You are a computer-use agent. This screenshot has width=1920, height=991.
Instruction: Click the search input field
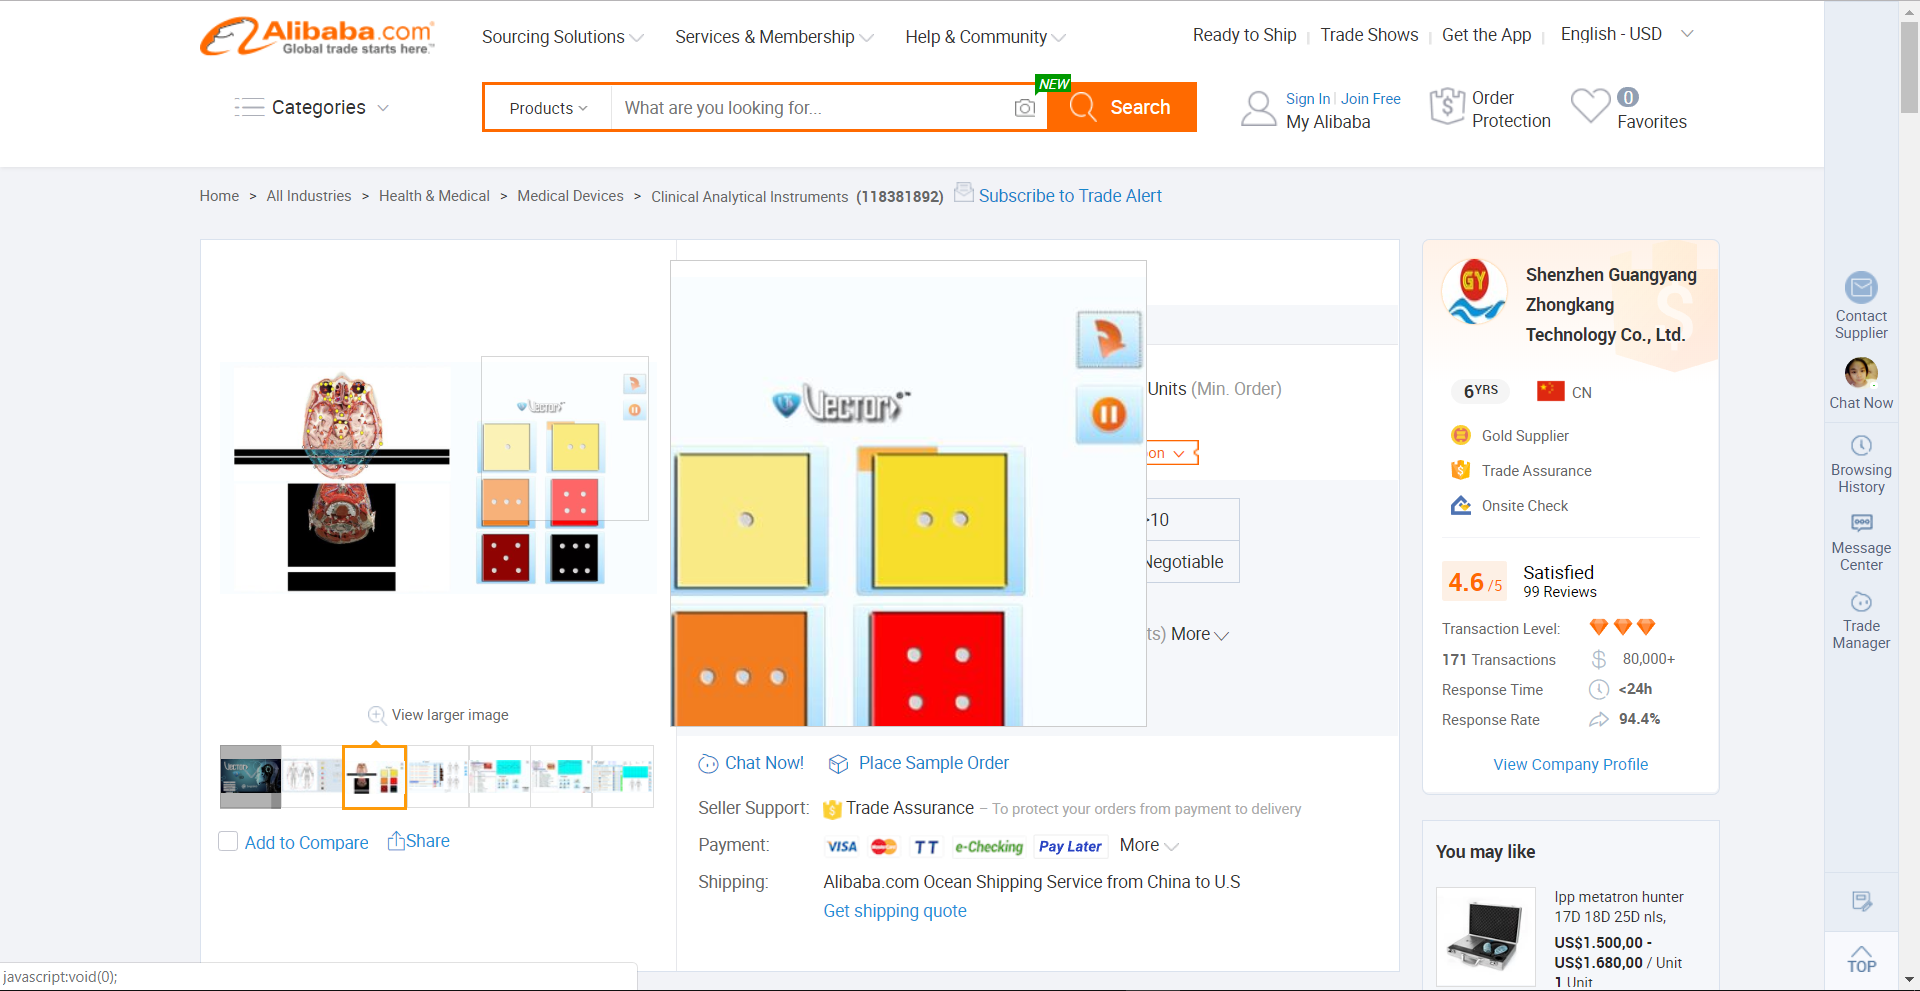(x=810, y=108)
